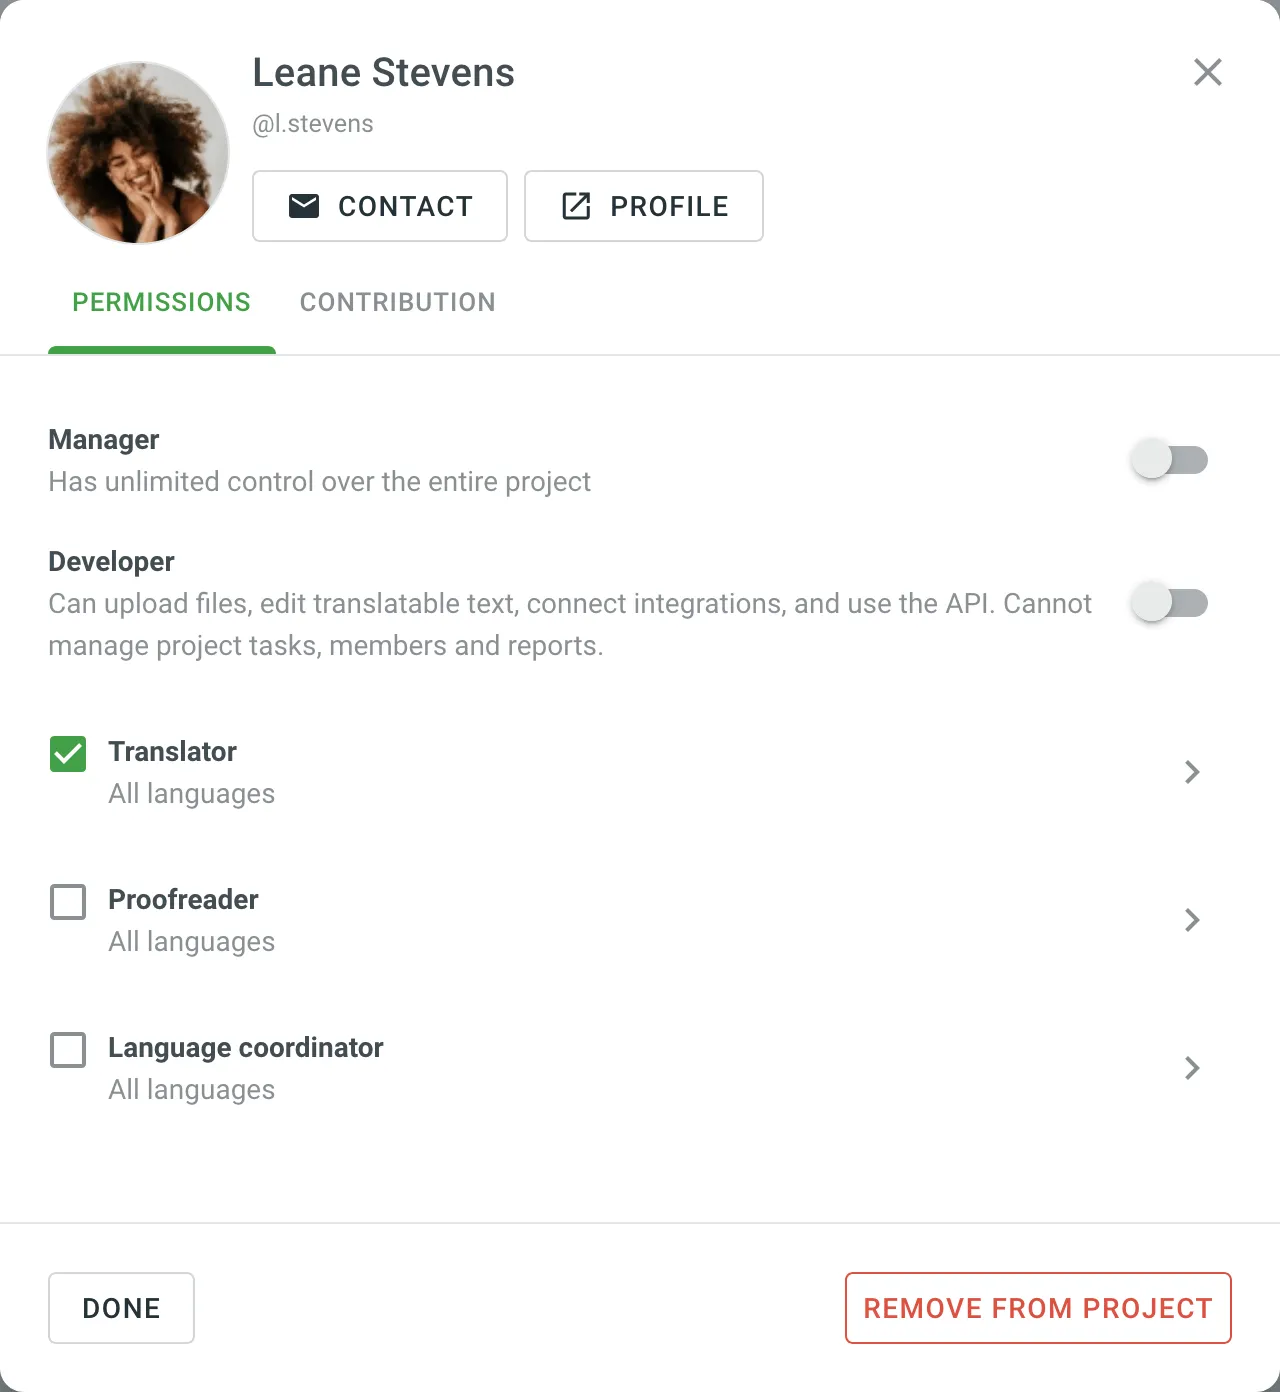Switch to the Contribution tab
1280x1392 pixels.
[397, 302]
